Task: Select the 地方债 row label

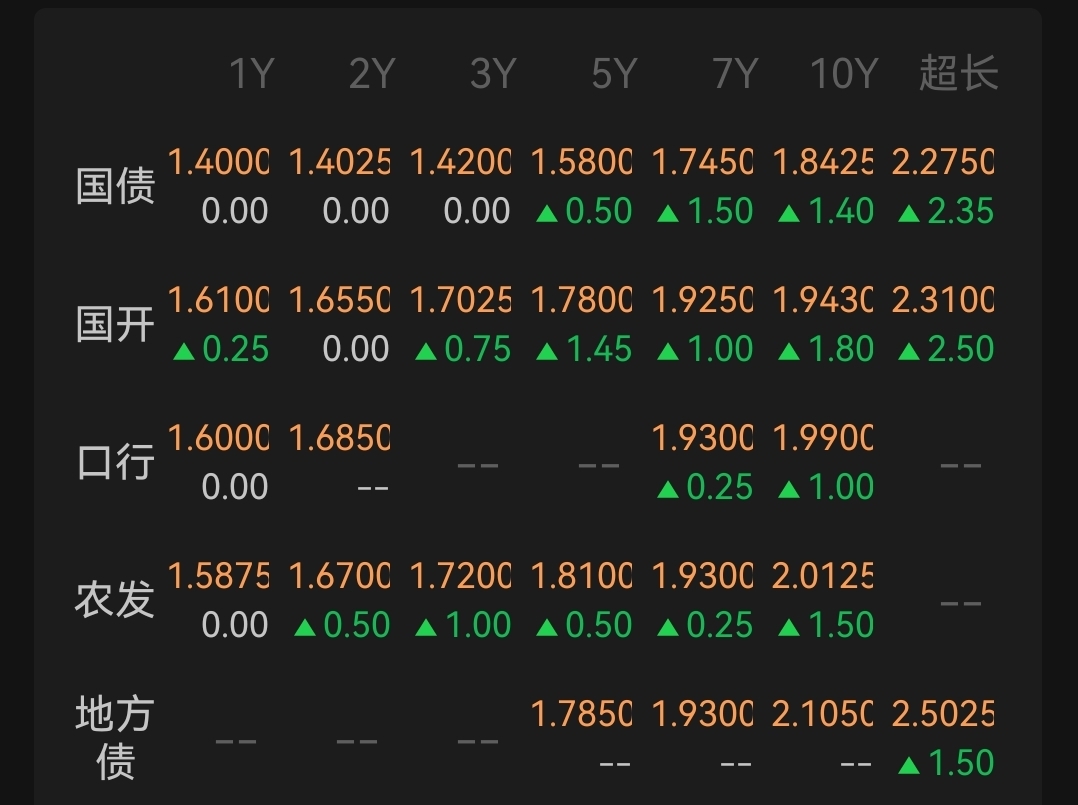Action: (x=115, y=738)
